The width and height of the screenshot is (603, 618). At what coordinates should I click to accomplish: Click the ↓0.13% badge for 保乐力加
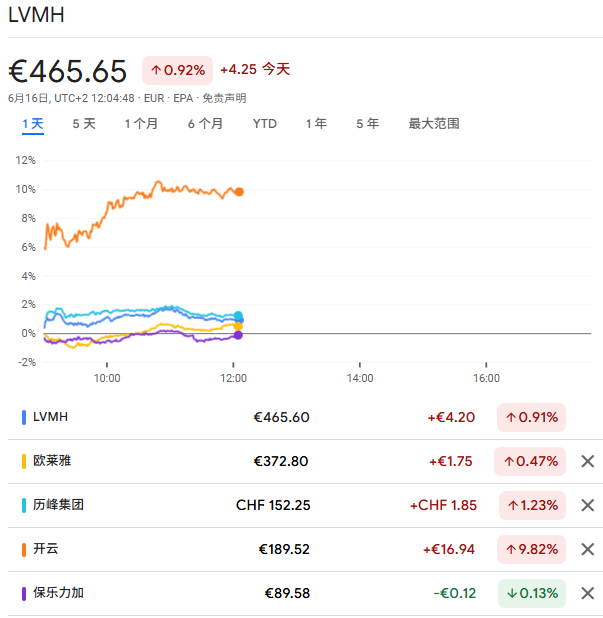click(532, 593)
